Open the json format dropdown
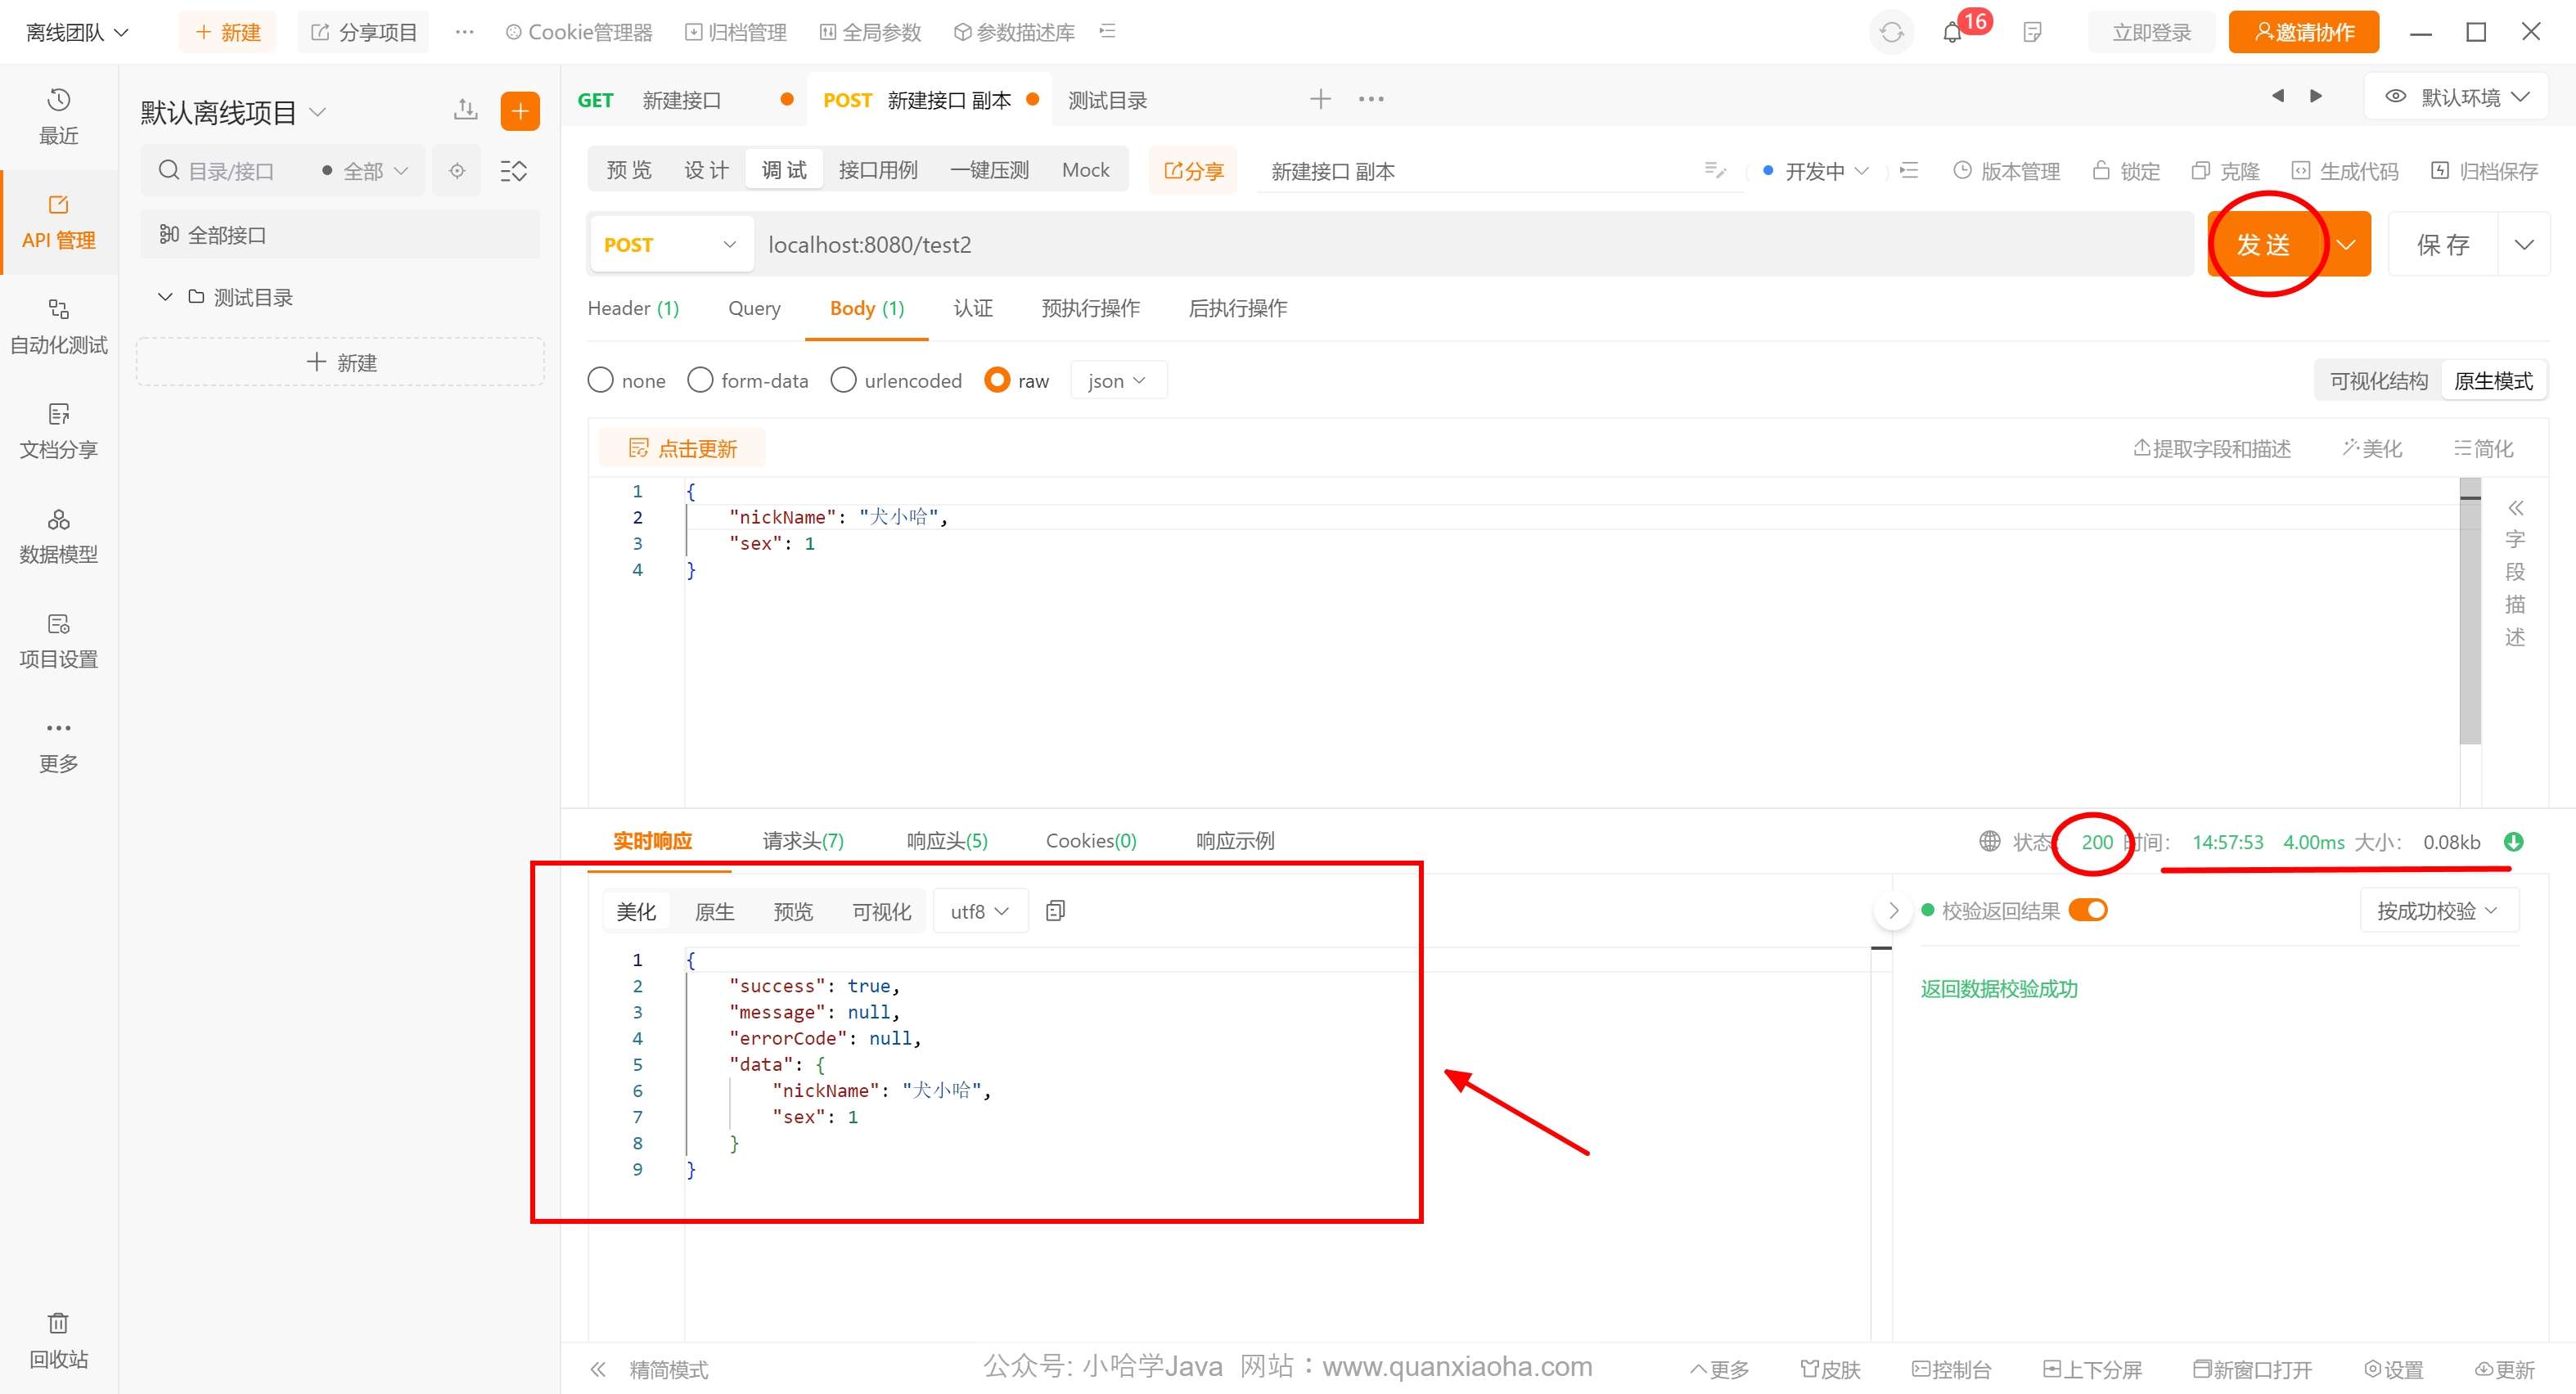Screen dimensions: 2576x1394 coord(1117,381)
